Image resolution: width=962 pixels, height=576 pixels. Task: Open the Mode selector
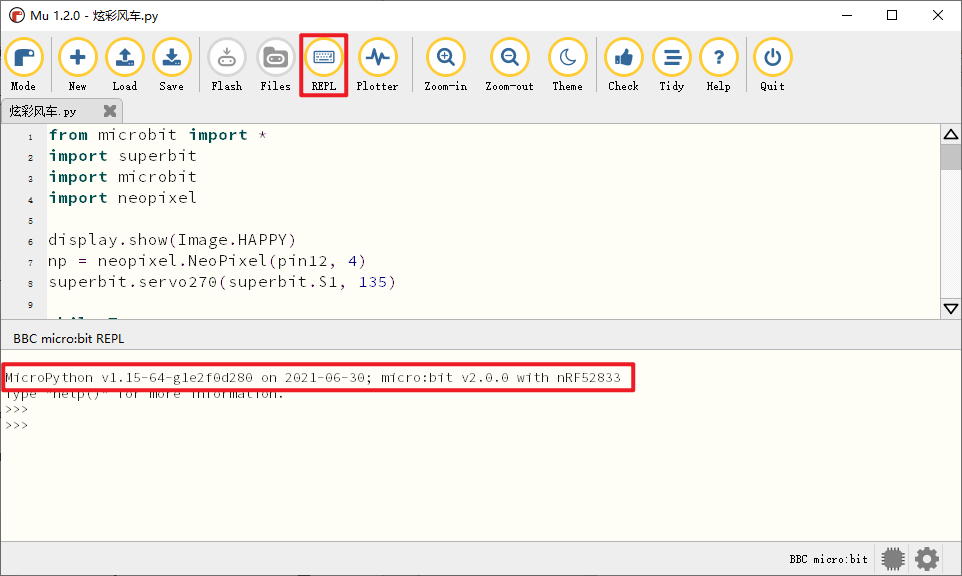23,64
